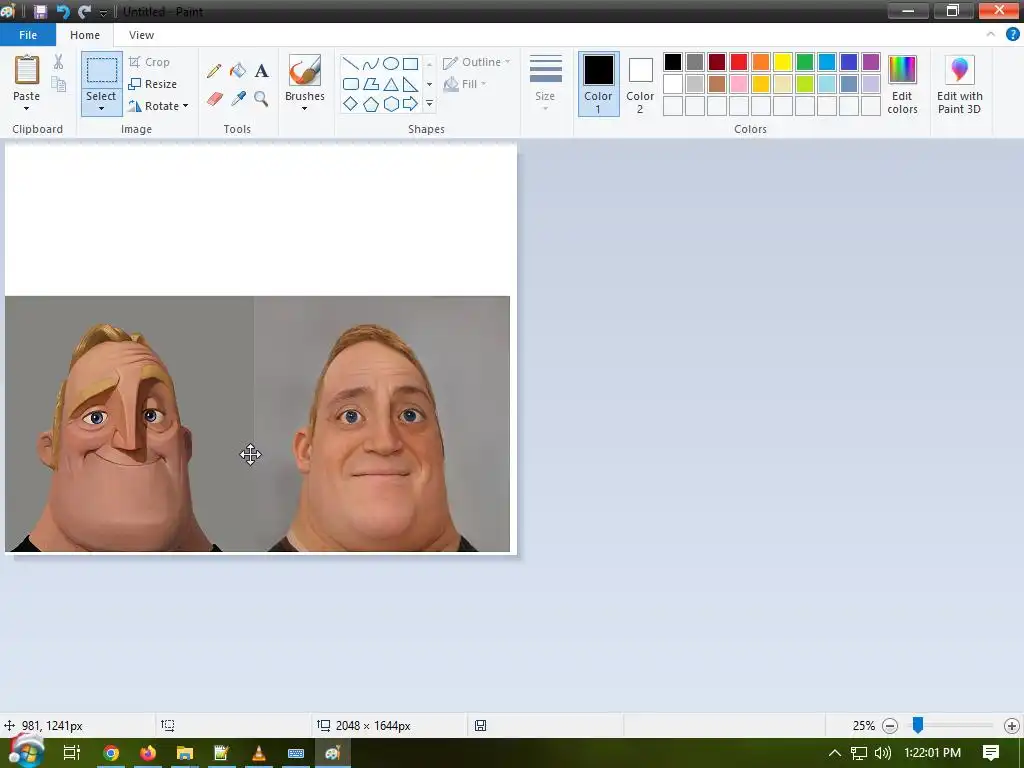Choose the Diamond shape
The height and width of the screenshot is (768, 1024).
[351, 104]
